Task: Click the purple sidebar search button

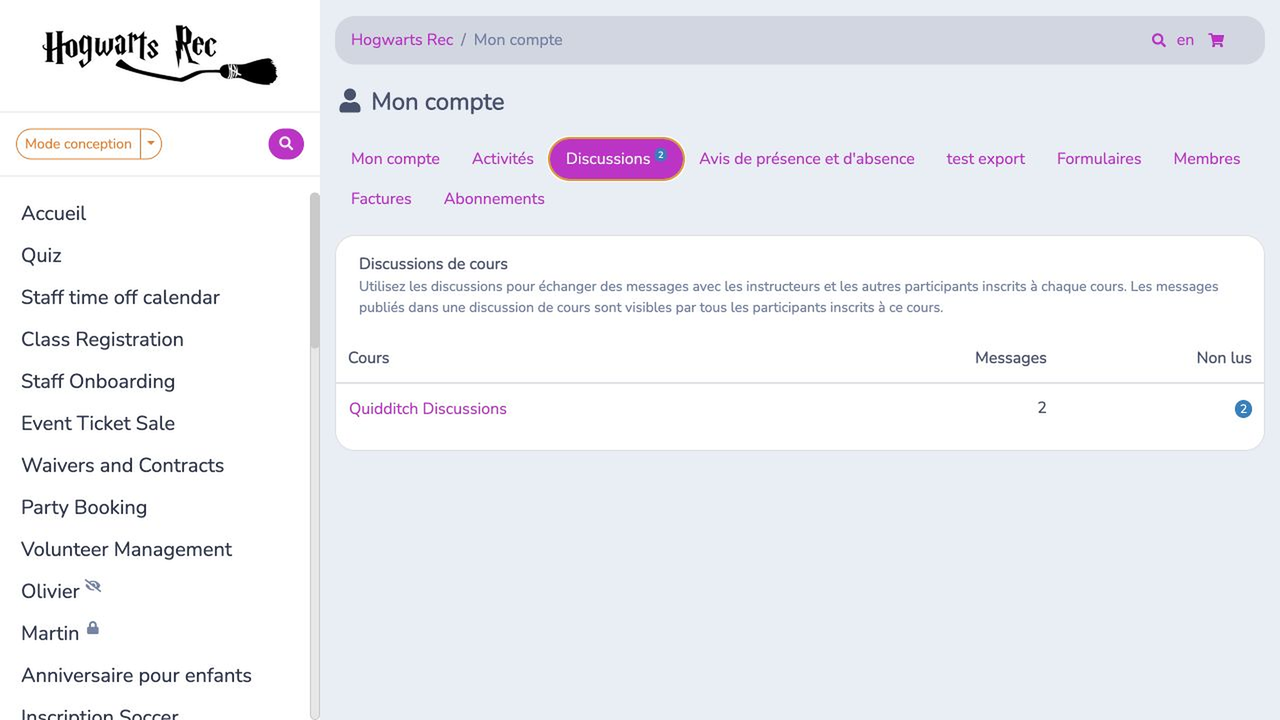Action: click(x=286, y=144)
